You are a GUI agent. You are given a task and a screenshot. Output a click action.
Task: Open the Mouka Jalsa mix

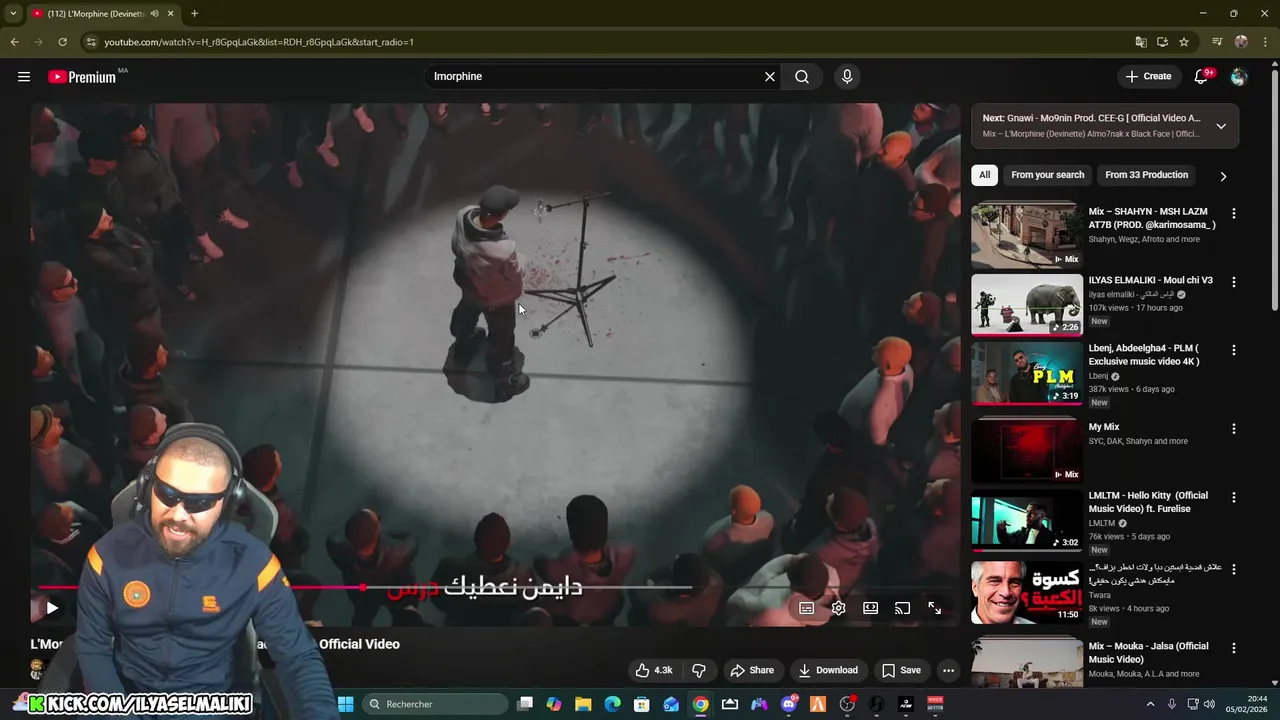1026,663
